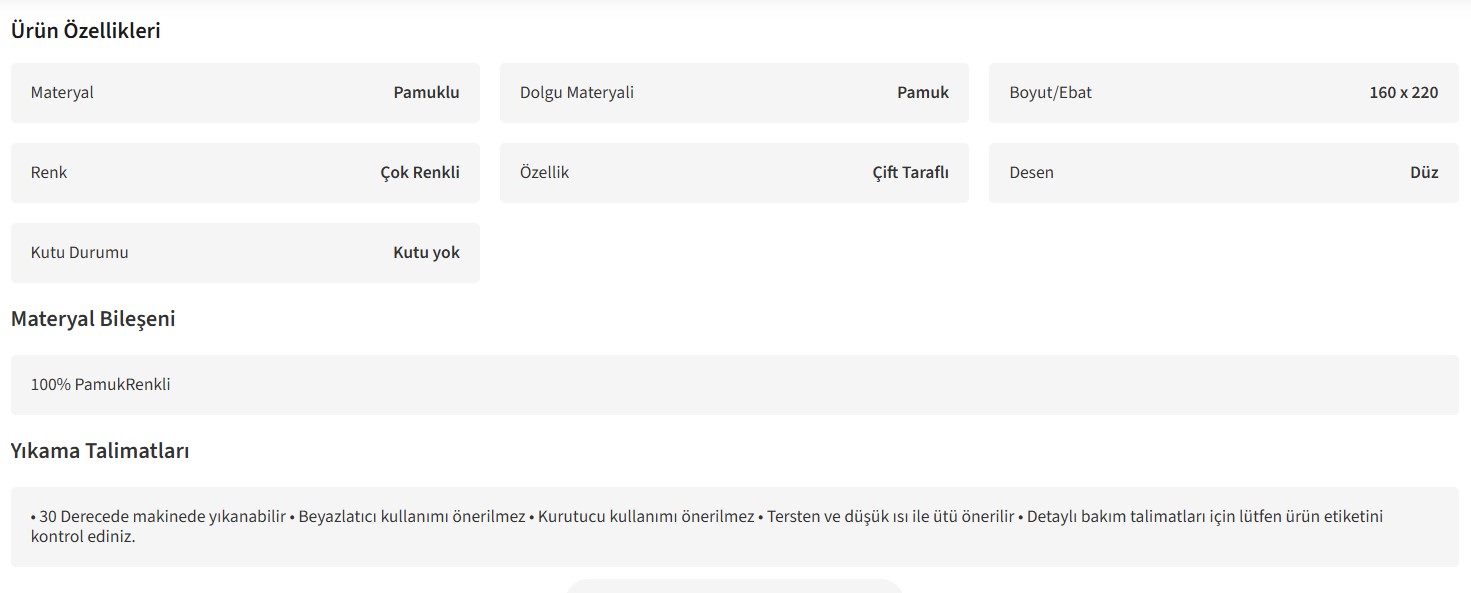Screen dimensions: 1471x593
Task: Select the Düz pattern value
Action: click(x=1424, y=173)
